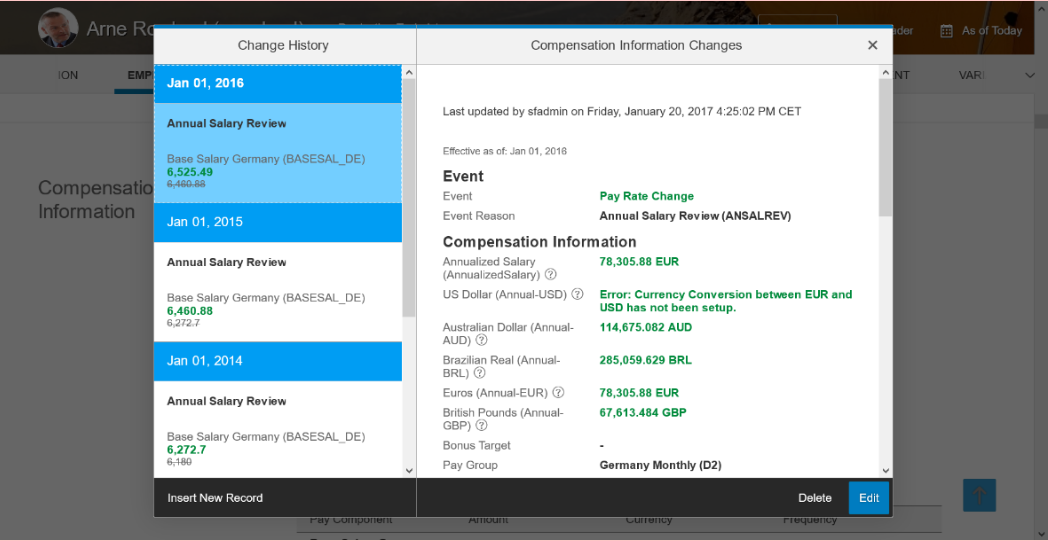Image resolution: width=1048 pixels, height=541 pixels.
Task: Click Insert New Record
Action: coord(215,498)
